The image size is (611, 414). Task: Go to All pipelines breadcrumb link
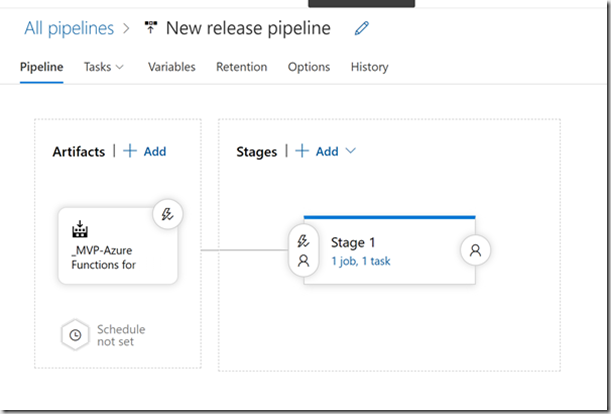coord(69,28)
